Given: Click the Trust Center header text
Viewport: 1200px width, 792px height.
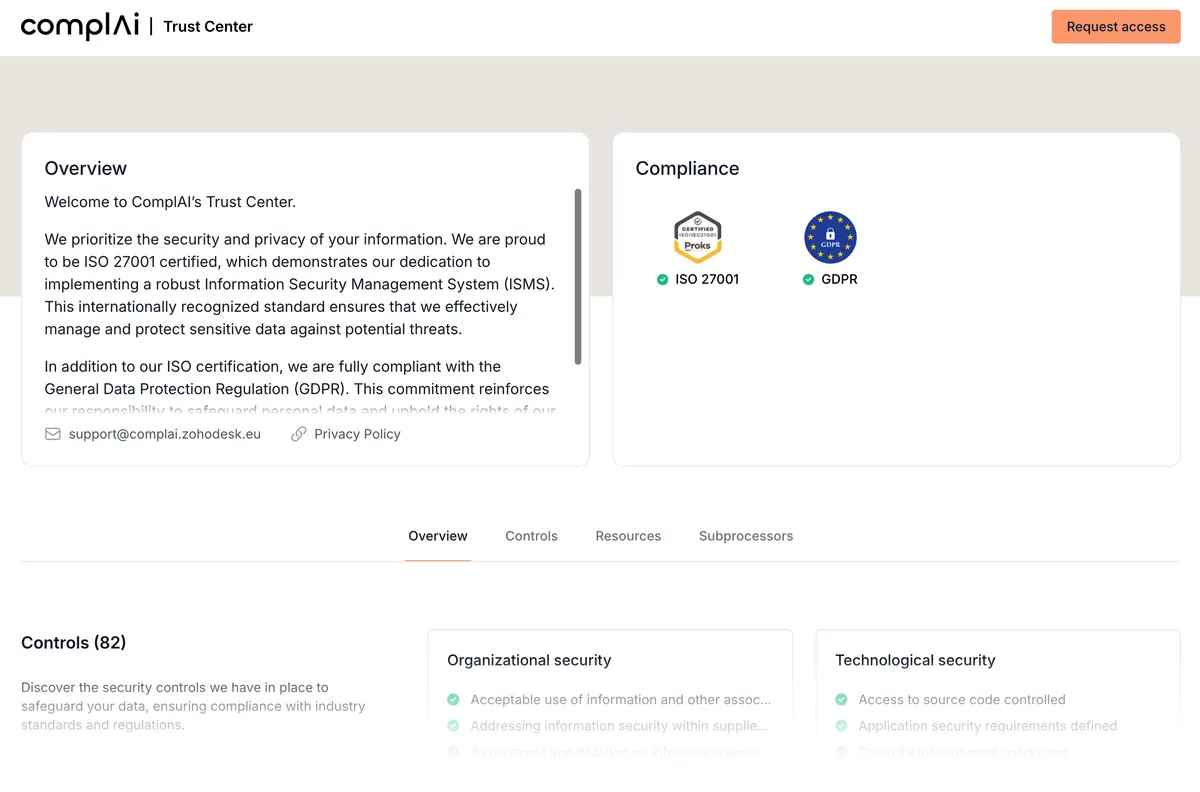Looking at the screenshot, I should [x=208, y=27].
